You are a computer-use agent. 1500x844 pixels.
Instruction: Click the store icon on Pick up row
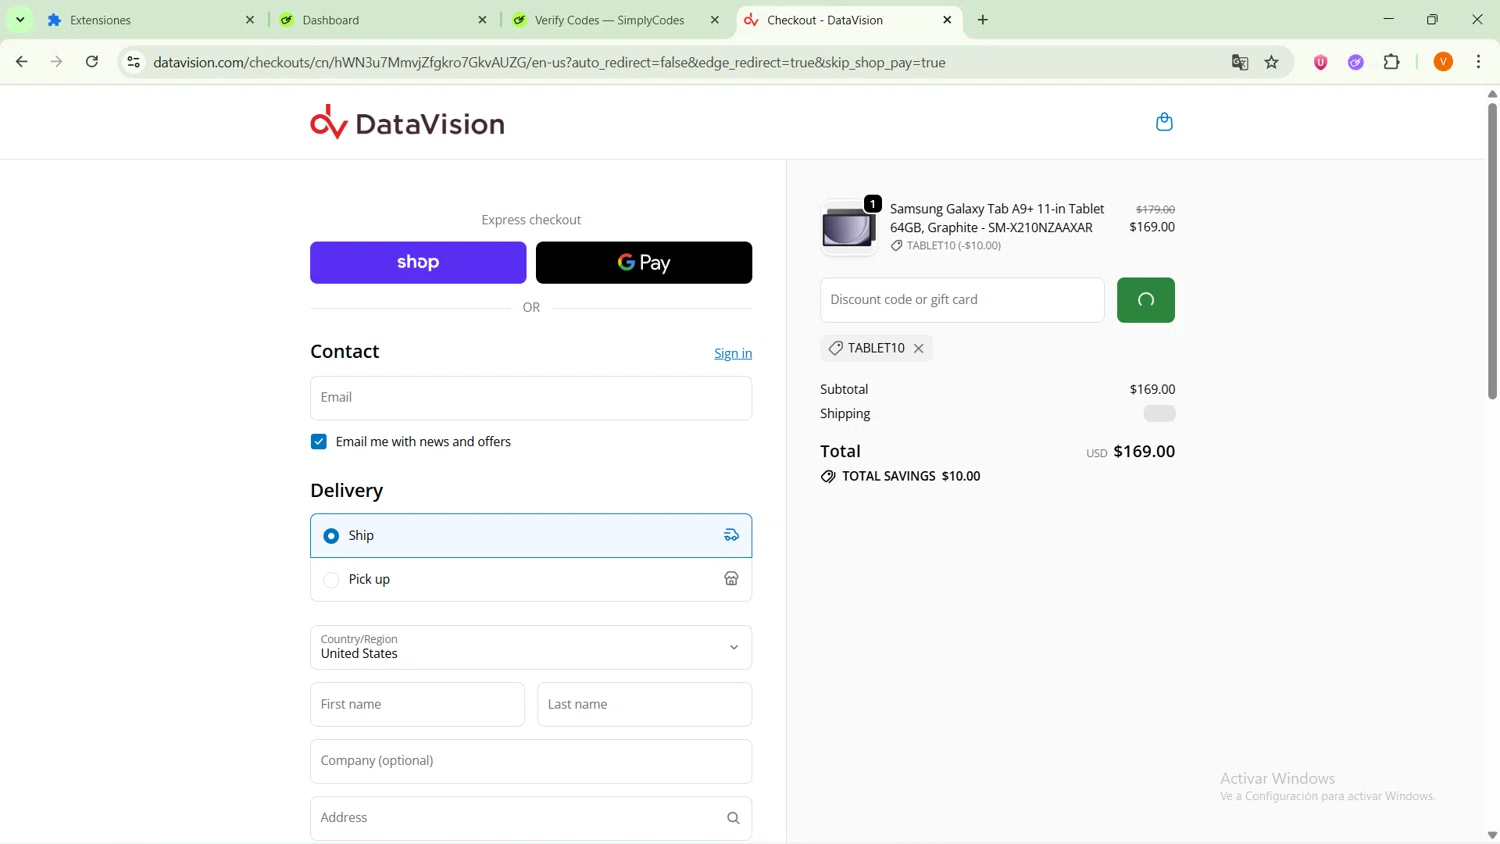click(x=731, y=579)
